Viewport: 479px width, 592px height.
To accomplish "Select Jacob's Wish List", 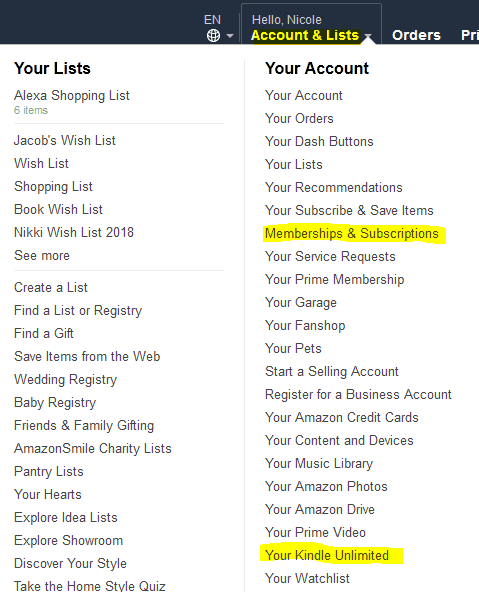I will (65, 140).
